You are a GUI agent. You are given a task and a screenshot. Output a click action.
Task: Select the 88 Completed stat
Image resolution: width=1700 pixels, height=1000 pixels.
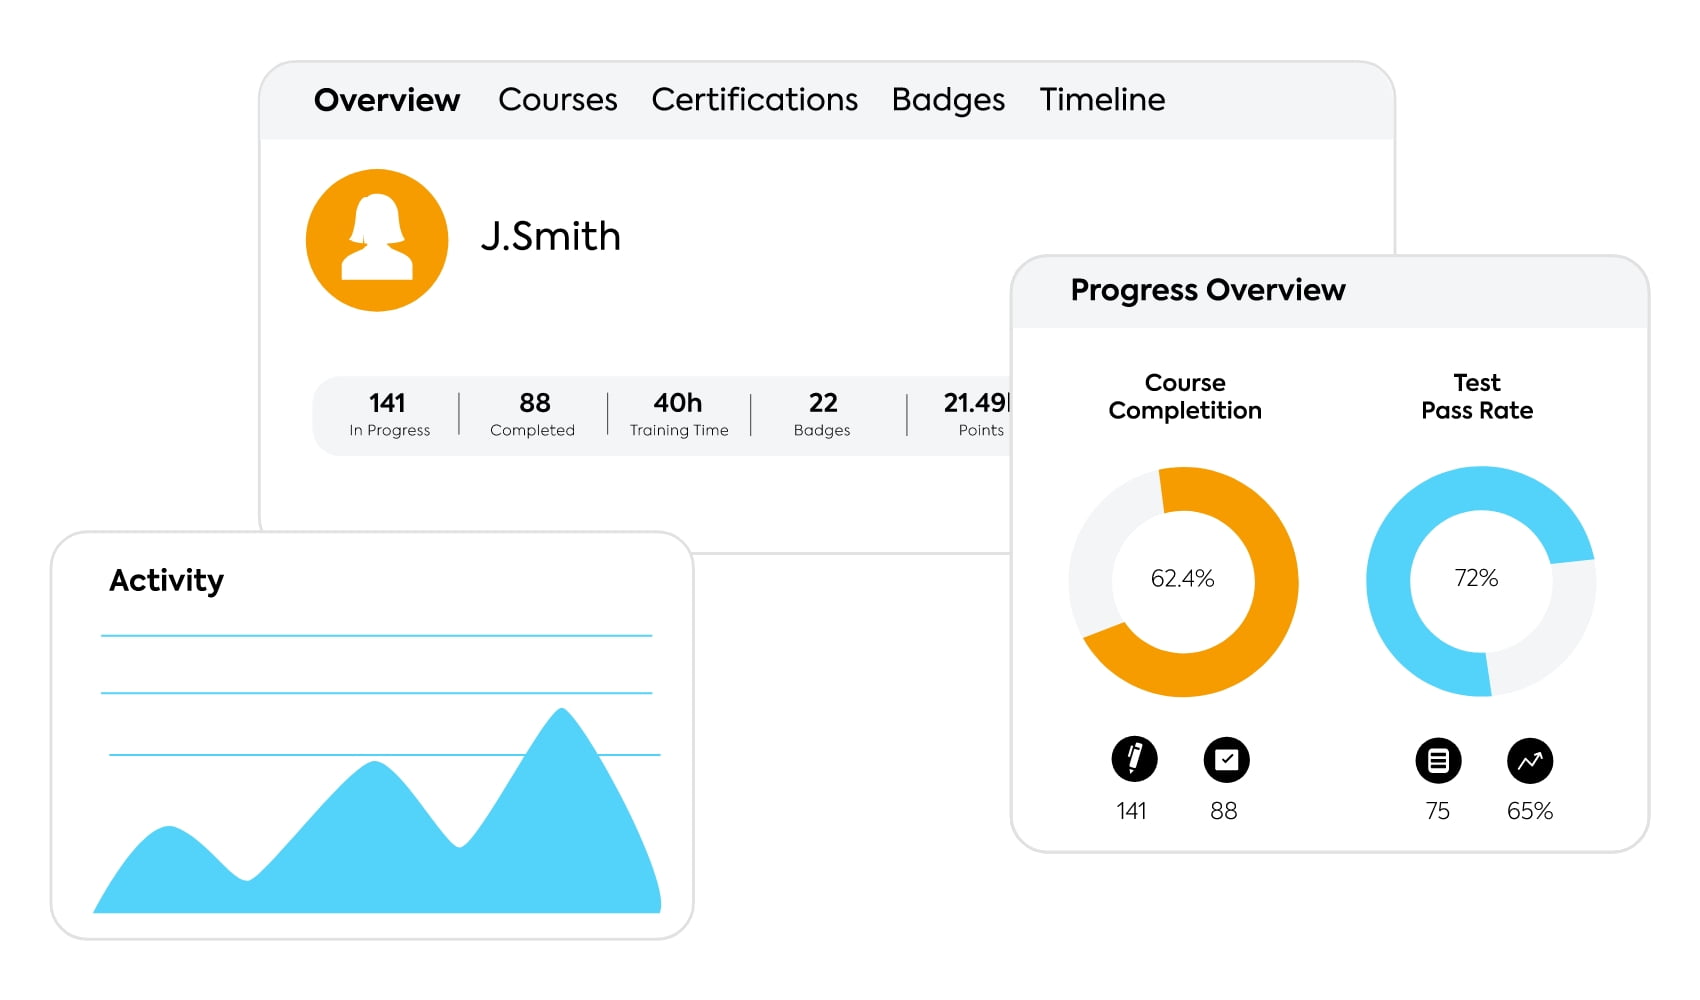[533, 415]
